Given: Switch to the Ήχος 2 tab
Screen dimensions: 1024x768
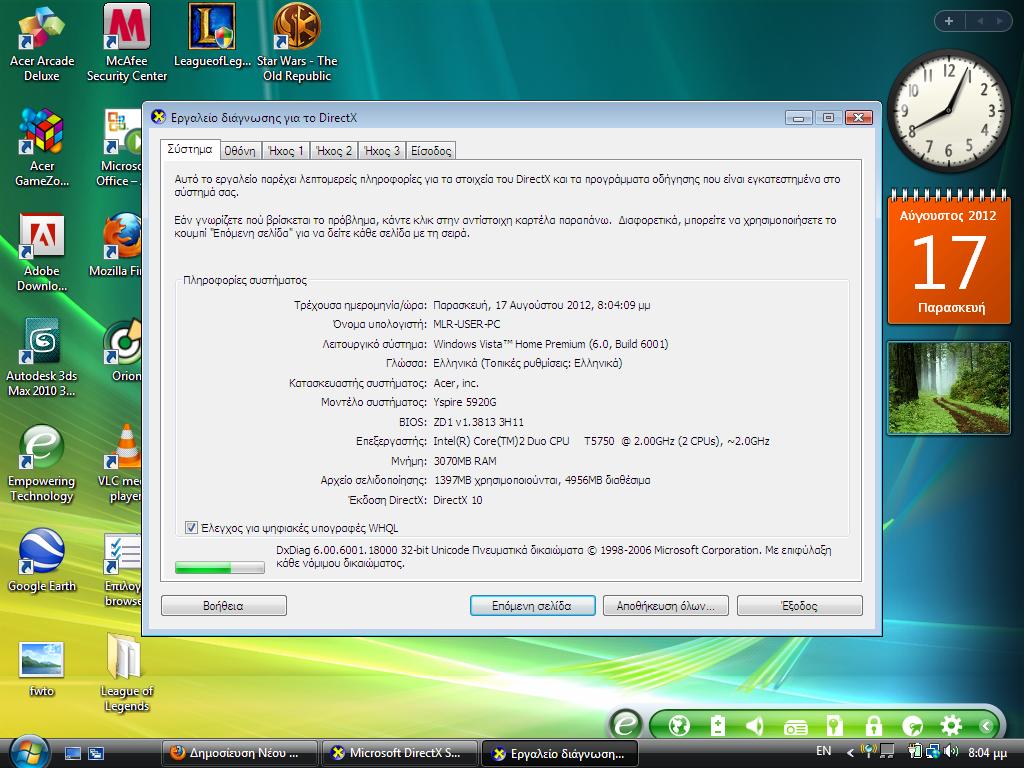Looking at the screenshot, I should pyautogui.click(x=334, y=151).
